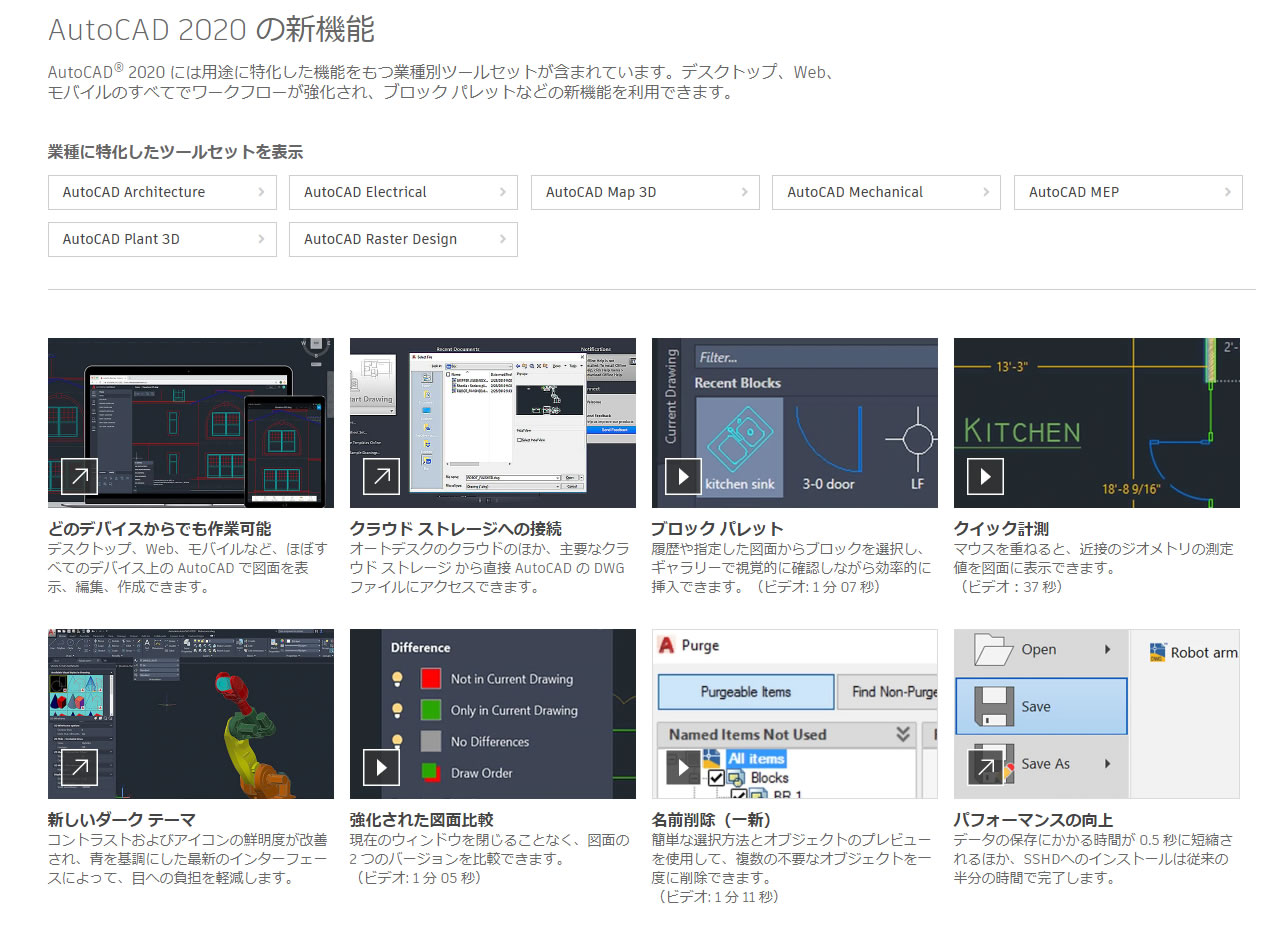Click the heading ブロック パレット
The width and height of the screenshot is (1288, 930).
717,529
